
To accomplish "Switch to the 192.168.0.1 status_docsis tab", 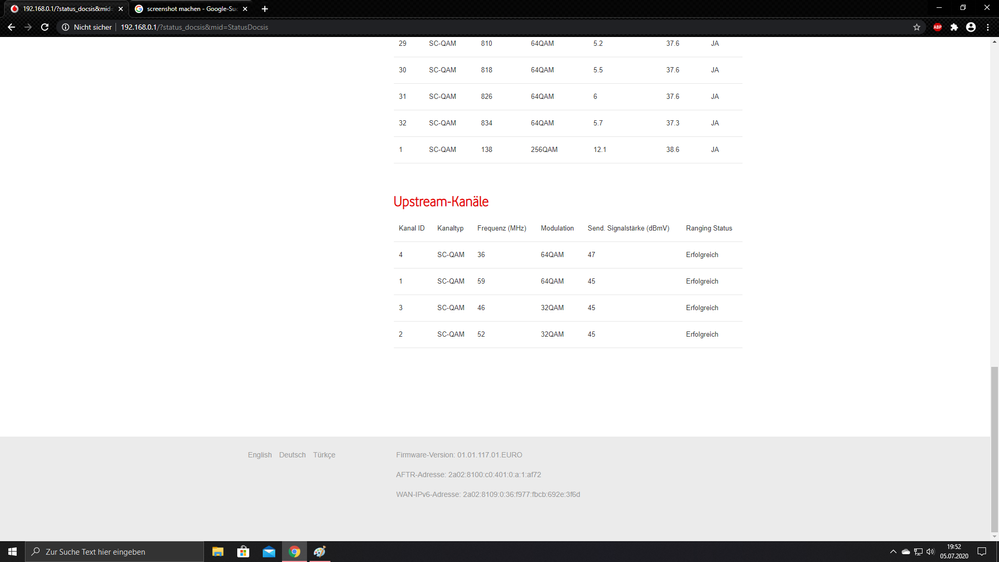I will tap(65, 9).
